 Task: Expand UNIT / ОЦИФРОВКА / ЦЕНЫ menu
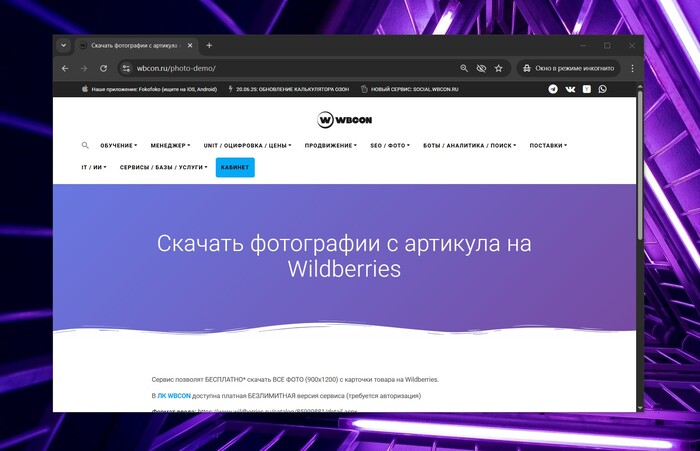pos(247,146)
